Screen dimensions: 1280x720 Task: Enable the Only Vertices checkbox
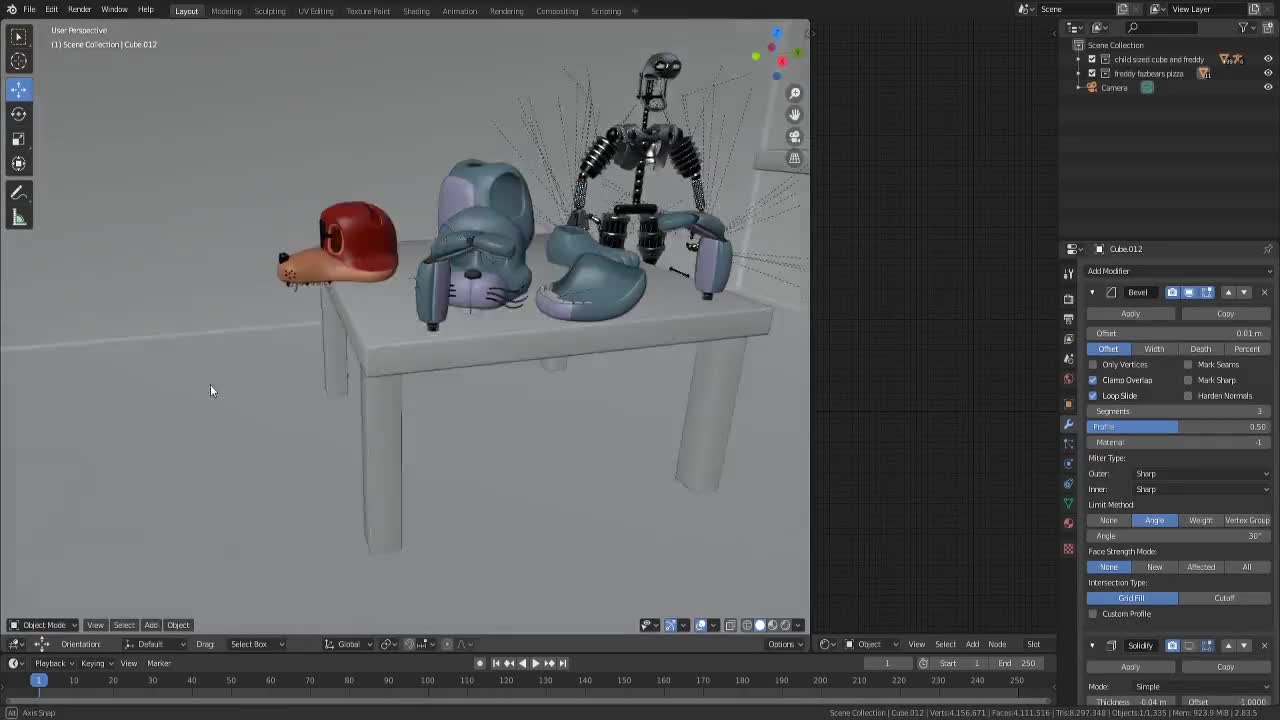(1093, 365)
